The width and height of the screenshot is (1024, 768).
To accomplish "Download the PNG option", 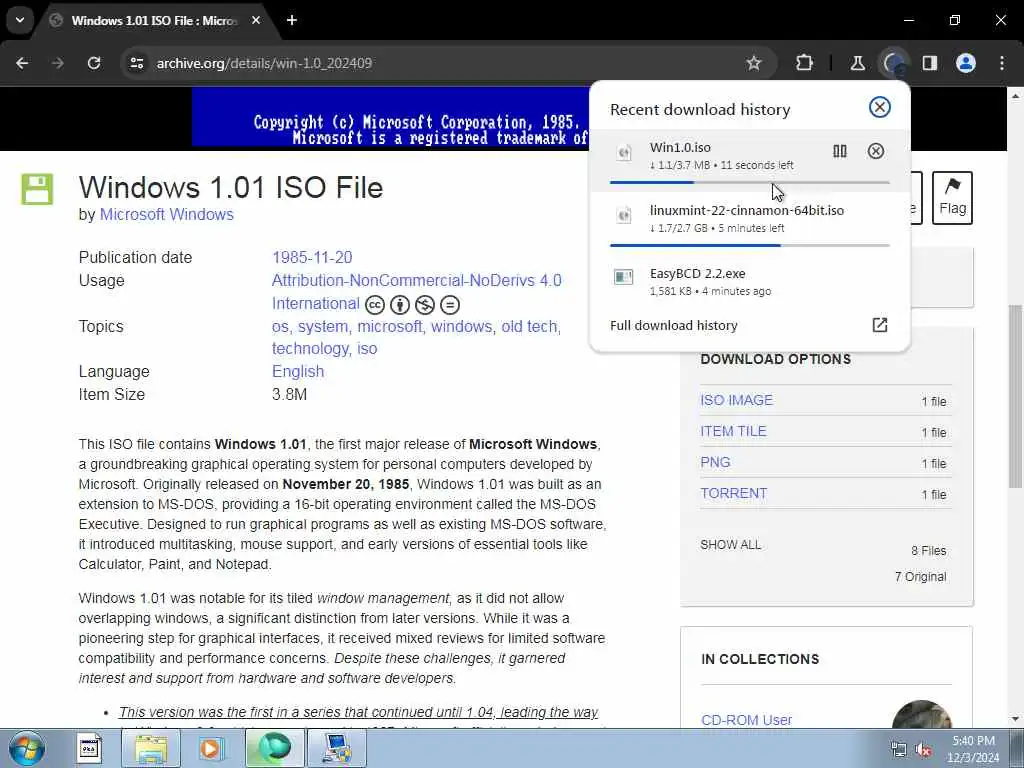I will (715, 462).
